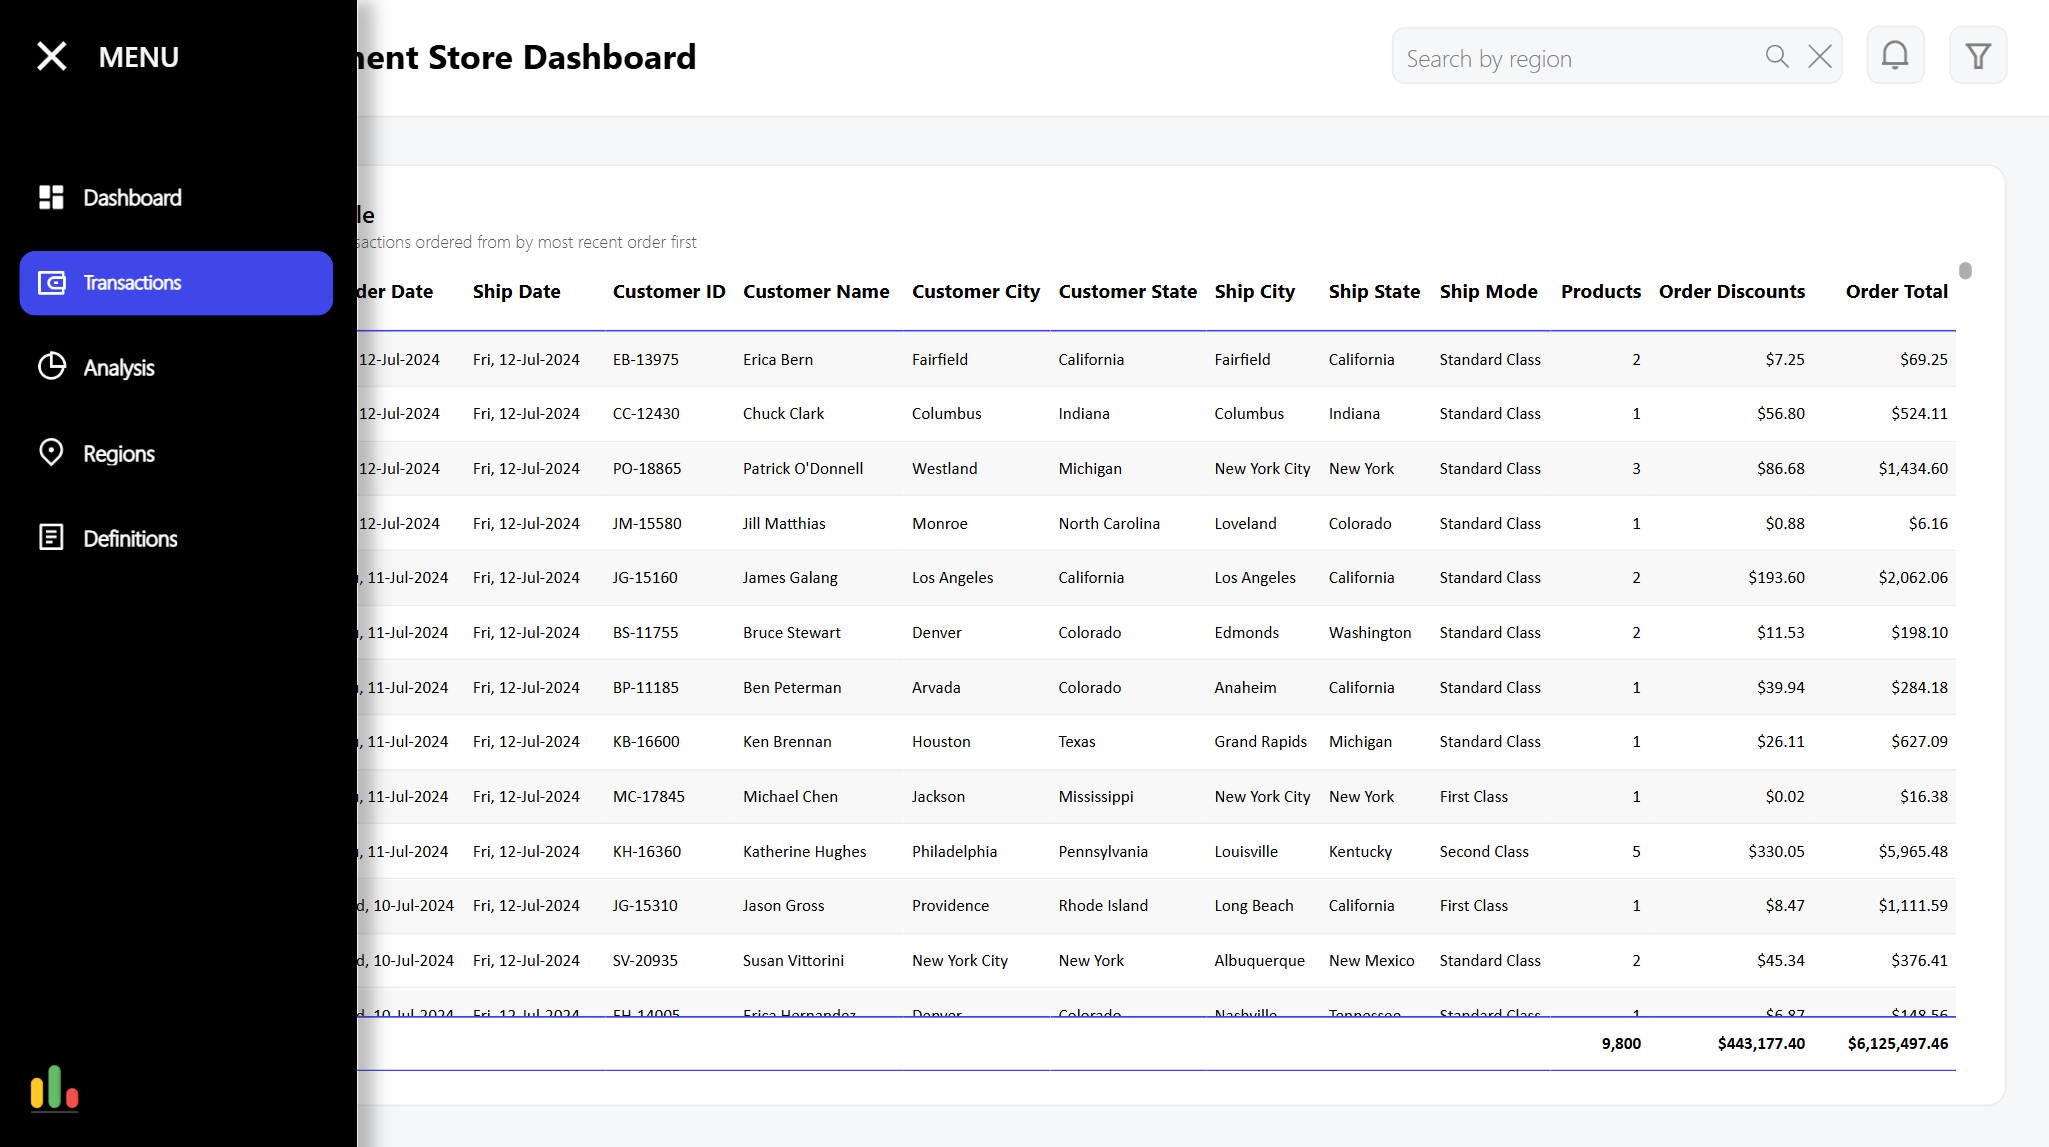Viewport: 2049px width, 1147px height.
Task: Click total discounts $443,177.40
Action: click(x=1761, y=1044)
